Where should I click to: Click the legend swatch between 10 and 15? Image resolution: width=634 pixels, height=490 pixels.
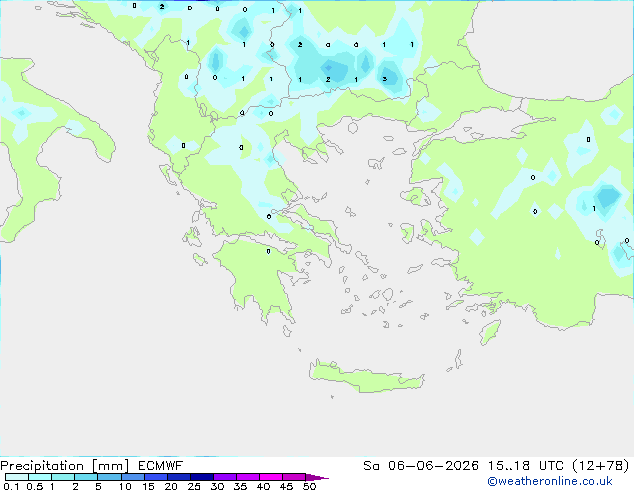coord(132,477)
